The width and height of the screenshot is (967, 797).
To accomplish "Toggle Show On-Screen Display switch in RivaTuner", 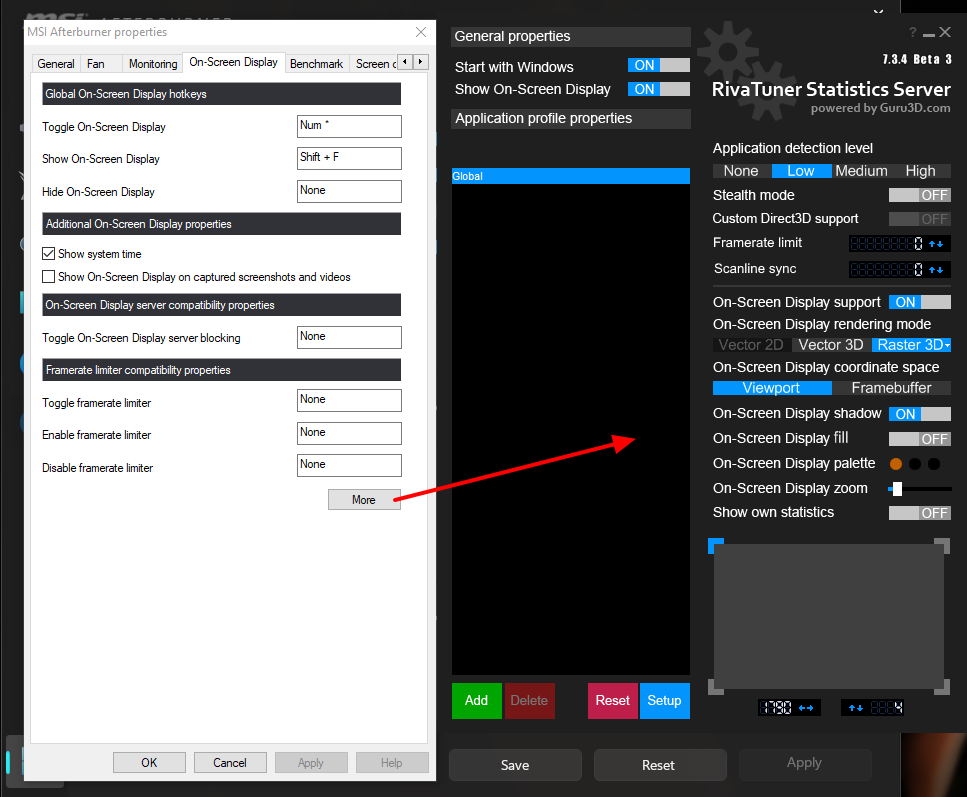I will pos(659,89).
